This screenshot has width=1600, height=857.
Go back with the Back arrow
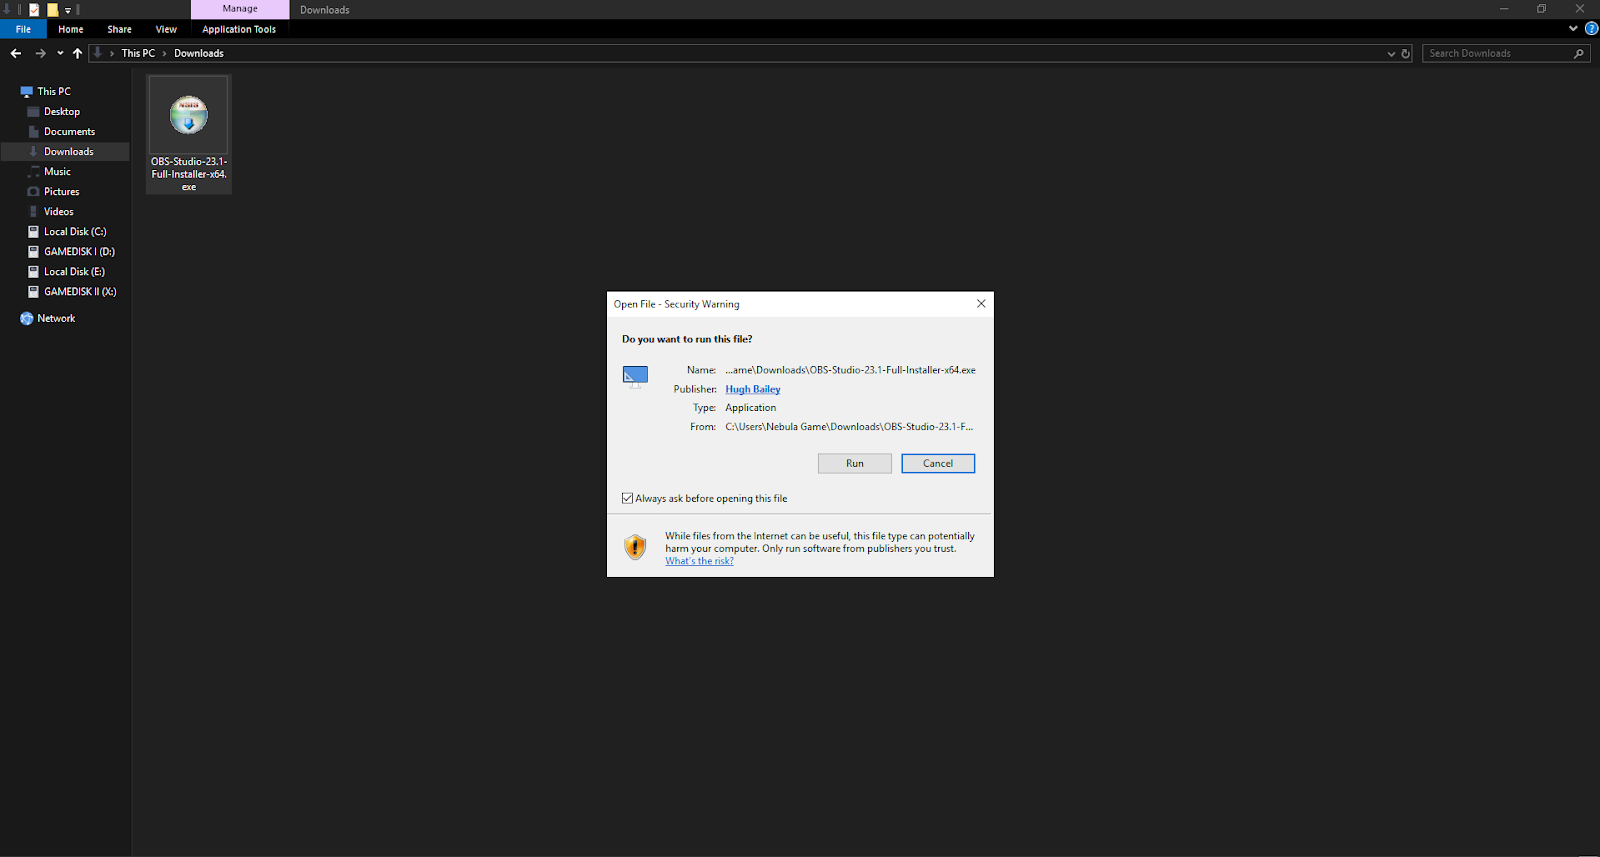(16, 53)
